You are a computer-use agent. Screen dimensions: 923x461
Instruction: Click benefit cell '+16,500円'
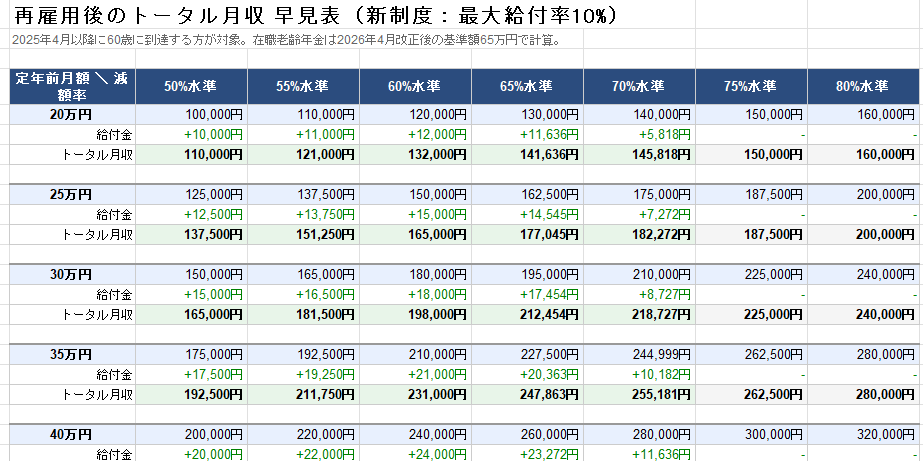tap(303, 295)
